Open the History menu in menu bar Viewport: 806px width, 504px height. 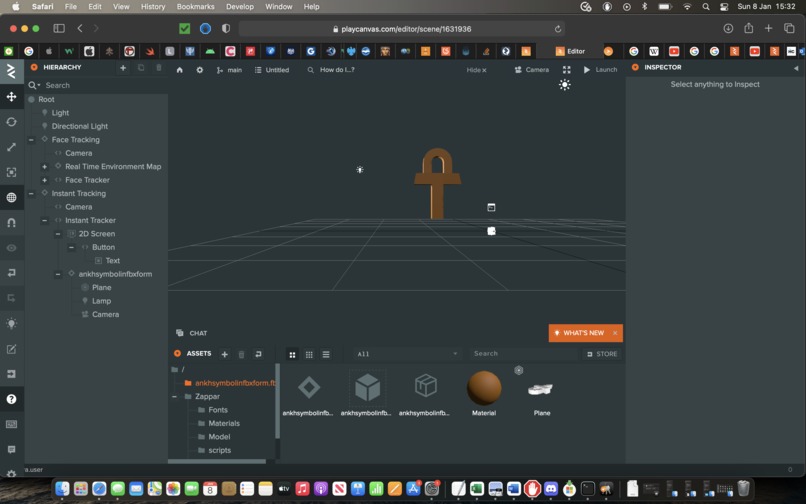pyautogui.click(x=153, y=7)
